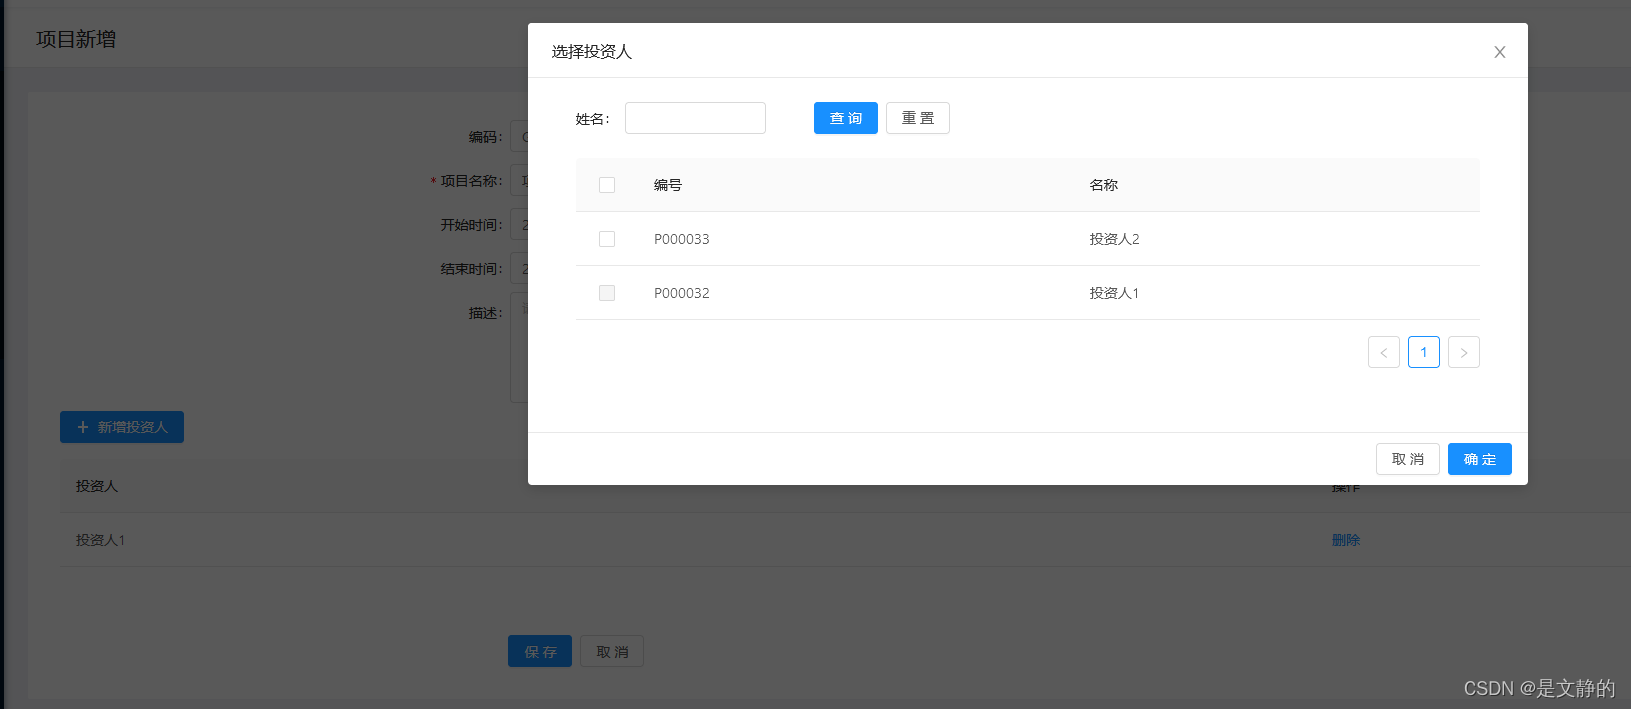Click the 重置 reset button
The height and width of the screenshot is (709, 1631).
917,118
